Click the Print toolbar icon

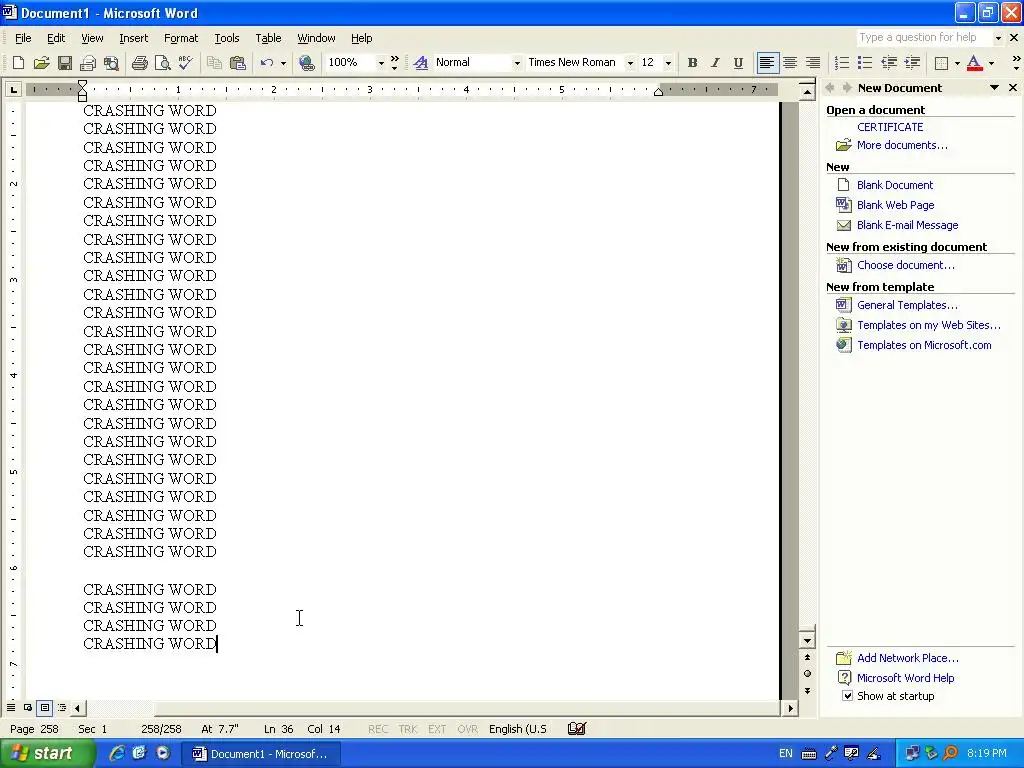click(x=140, y=63)
